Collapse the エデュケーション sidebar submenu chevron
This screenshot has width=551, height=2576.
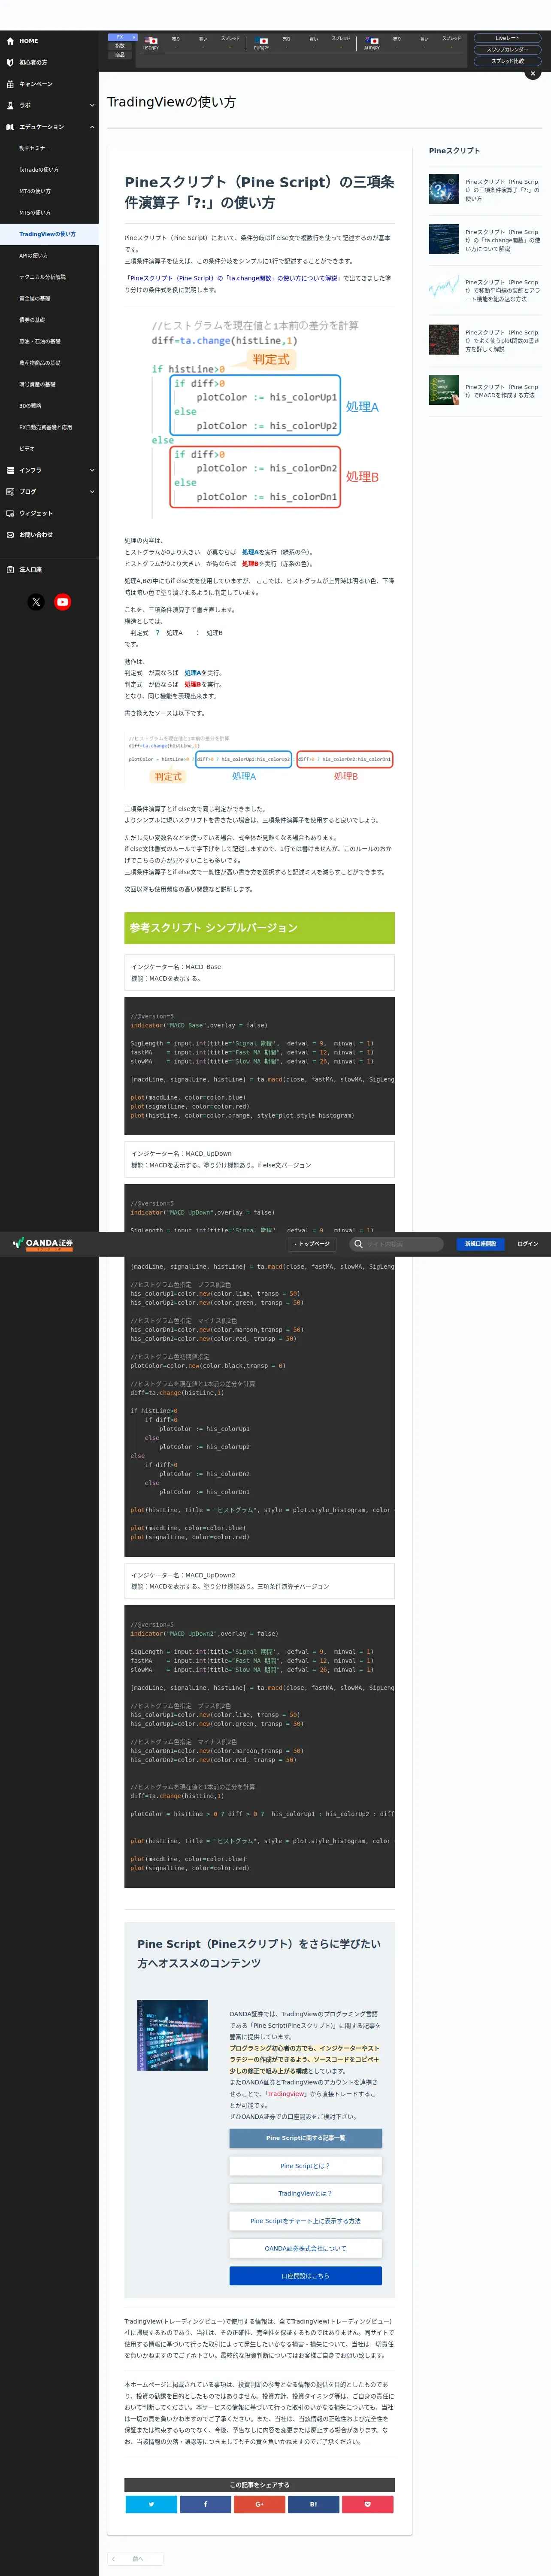(92, 127)
